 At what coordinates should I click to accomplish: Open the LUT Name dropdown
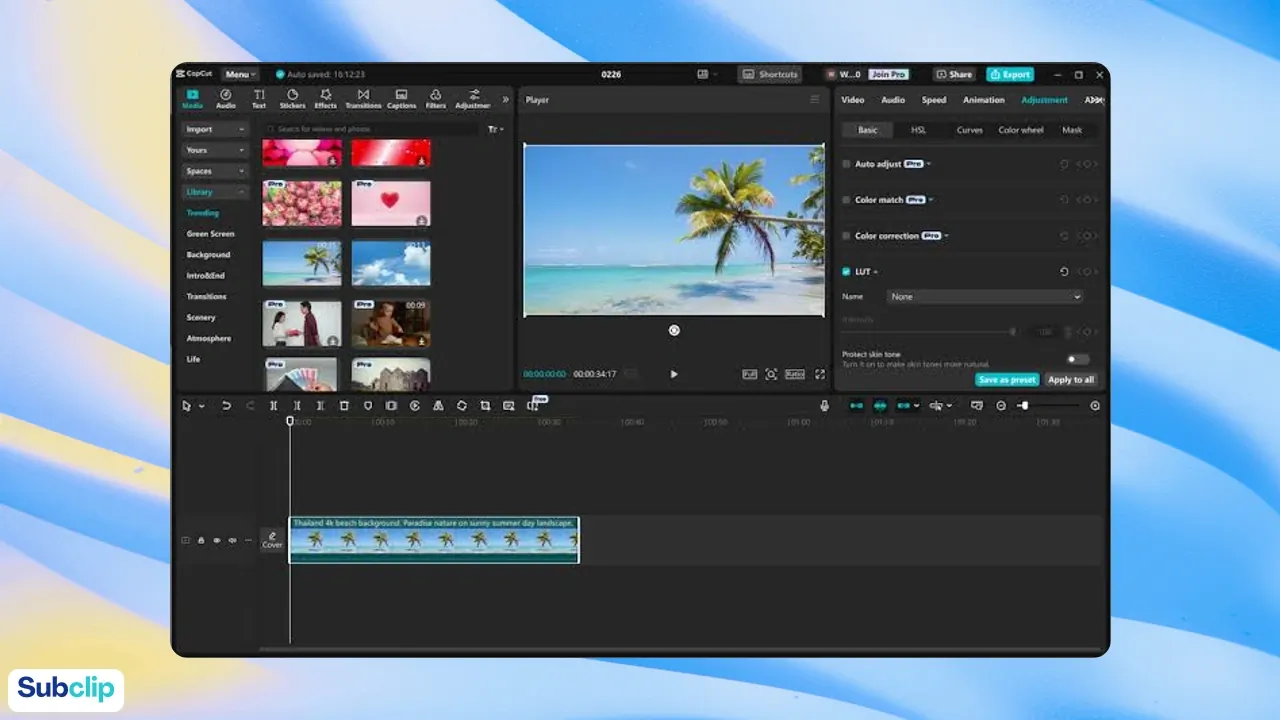[985, 297]
